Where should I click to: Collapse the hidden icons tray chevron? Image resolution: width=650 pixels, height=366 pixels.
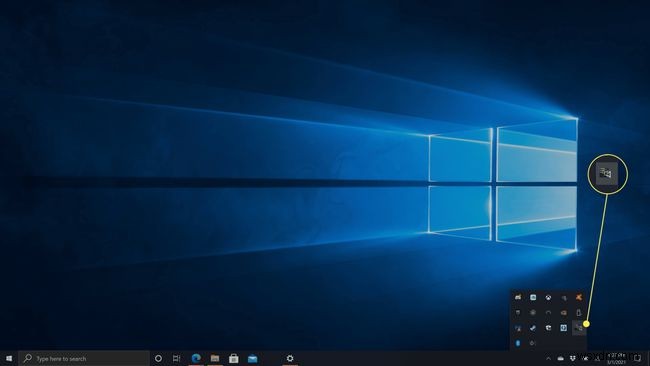tap(548, 359)
